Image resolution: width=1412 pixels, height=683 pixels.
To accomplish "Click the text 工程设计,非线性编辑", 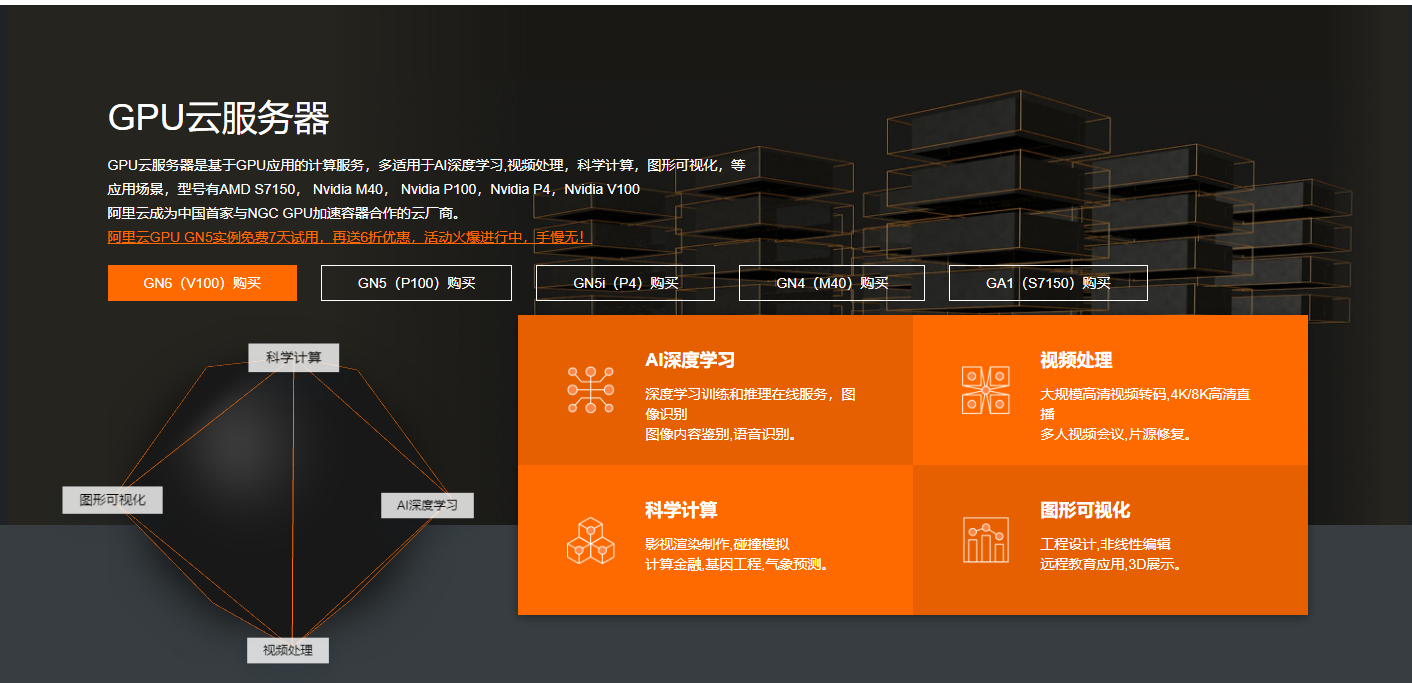I will (x=1105, y=544).
